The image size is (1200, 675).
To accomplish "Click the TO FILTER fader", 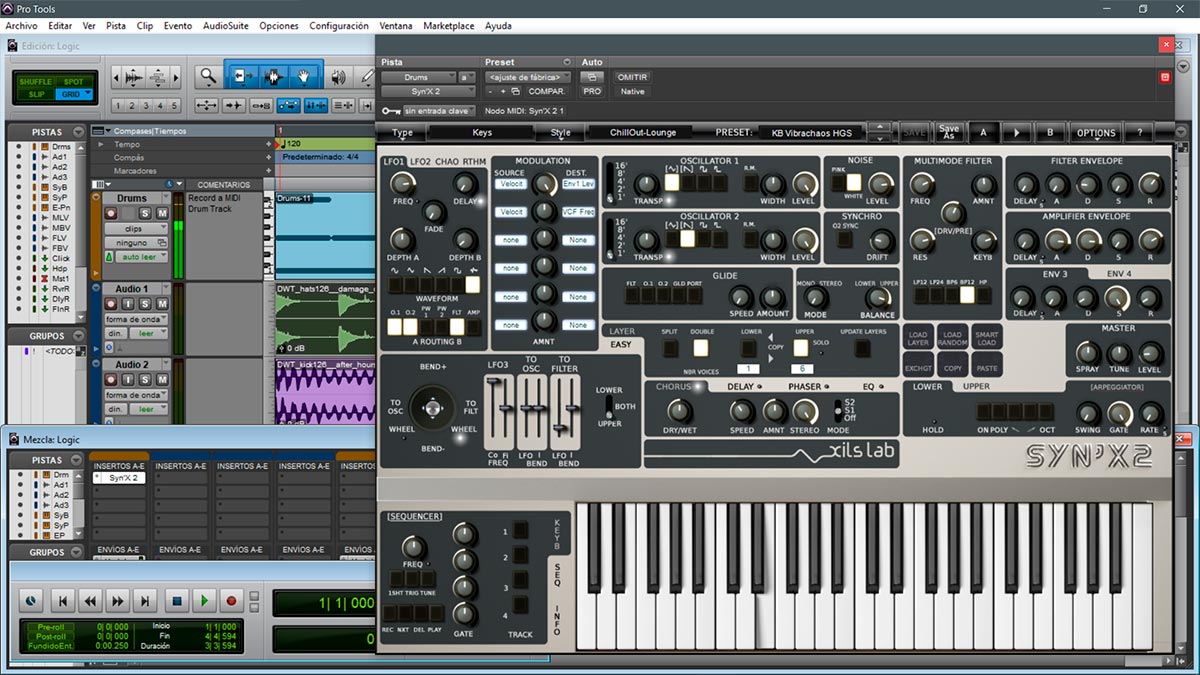I will click(x=565, y=412).
